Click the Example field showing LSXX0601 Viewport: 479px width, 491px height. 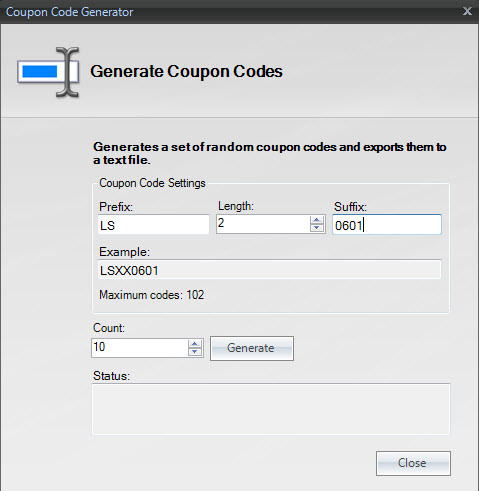point(269,269)
